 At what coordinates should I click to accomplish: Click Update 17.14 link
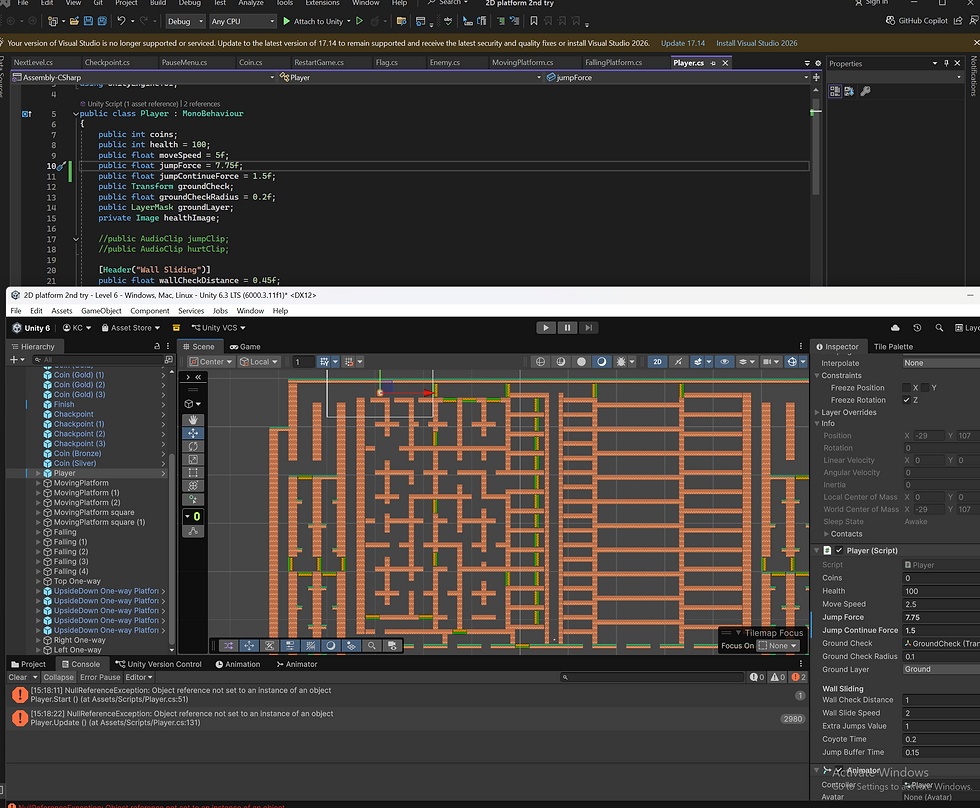tap(682, 43)
